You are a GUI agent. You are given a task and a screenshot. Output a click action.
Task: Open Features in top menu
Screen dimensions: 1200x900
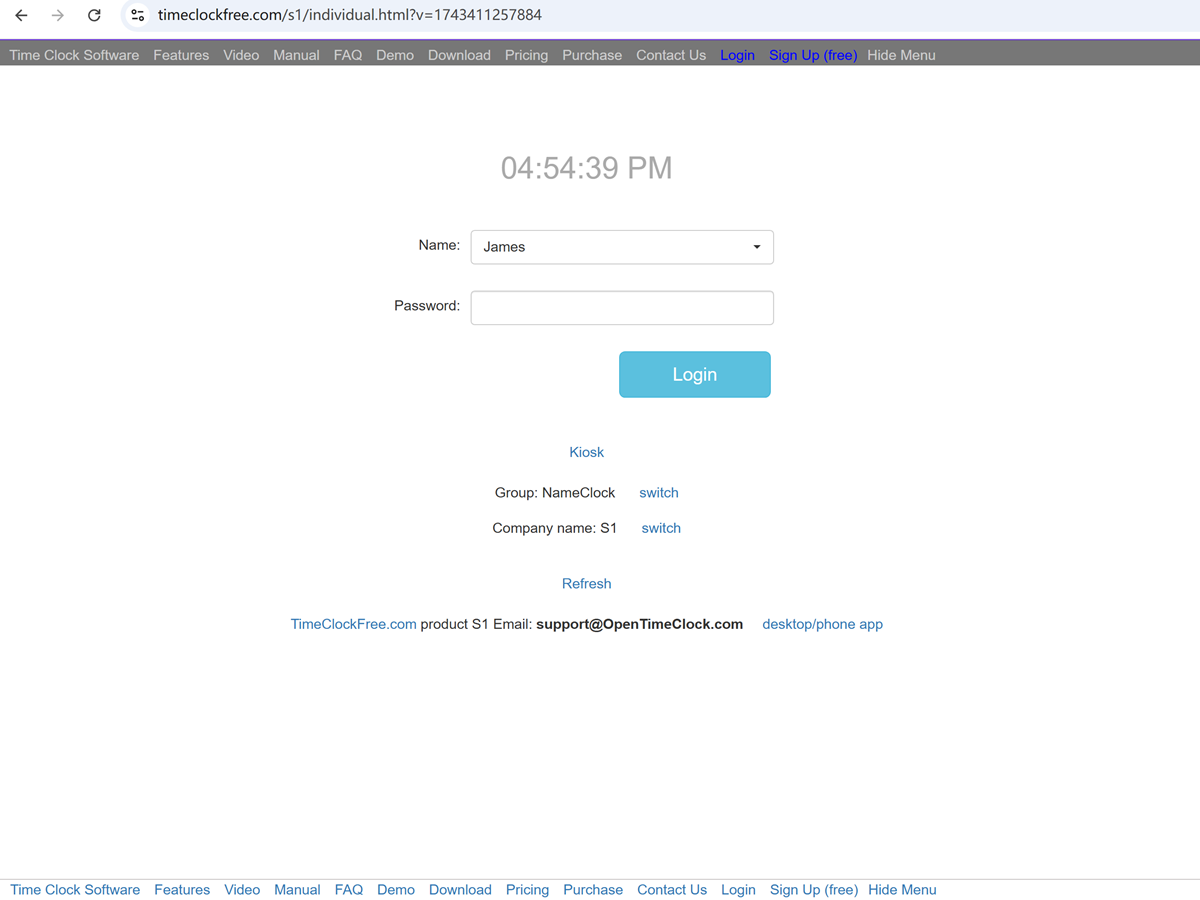coord(181,55)
